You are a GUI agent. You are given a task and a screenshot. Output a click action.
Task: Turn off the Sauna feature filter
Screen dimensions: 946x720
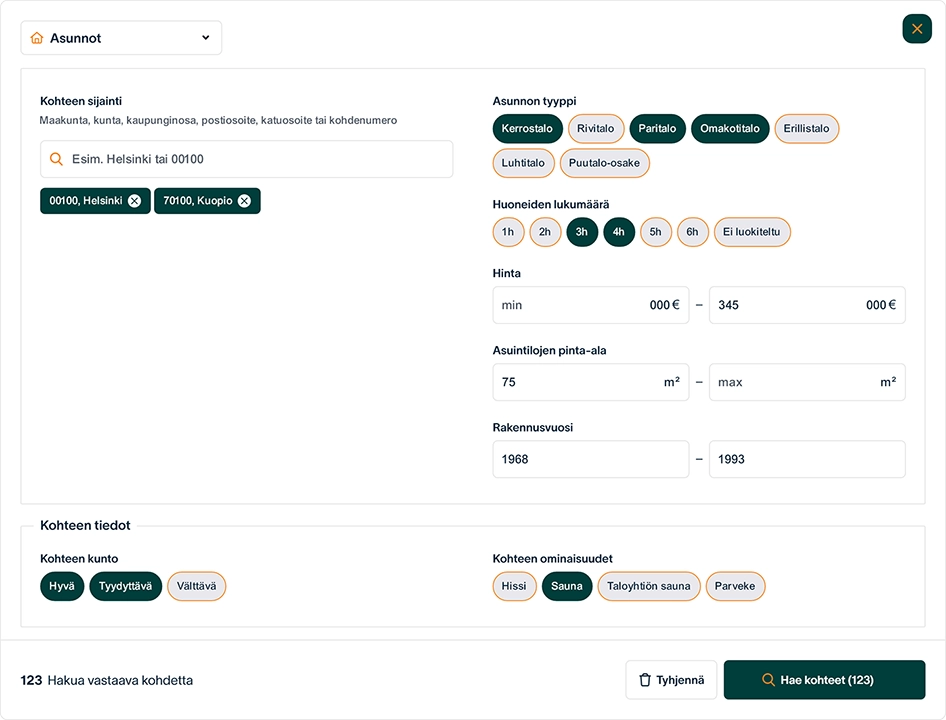(x=567, y=586)
